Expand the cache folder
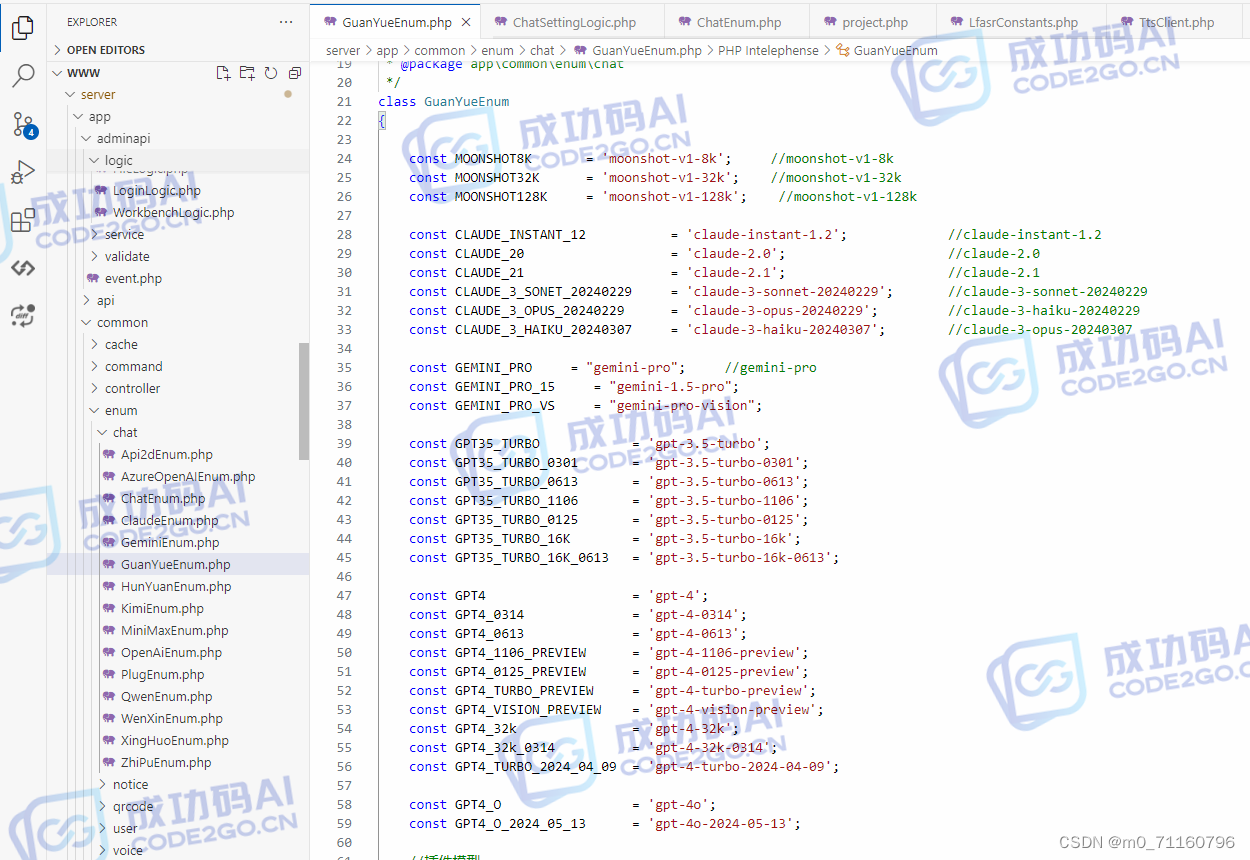Viewport: 1250px width, 860px height. click(x=121, y=345)
